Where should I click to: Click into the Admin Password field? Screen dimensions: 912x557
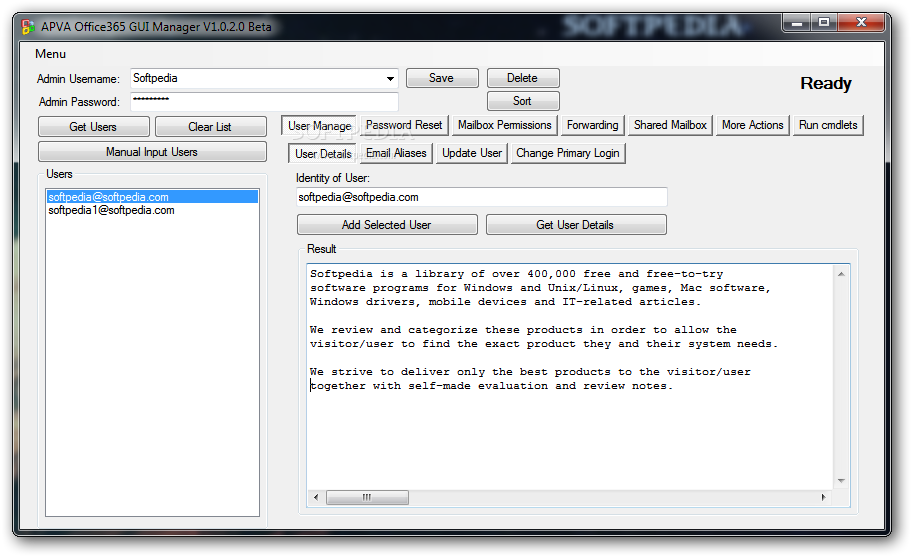(264, 101)
